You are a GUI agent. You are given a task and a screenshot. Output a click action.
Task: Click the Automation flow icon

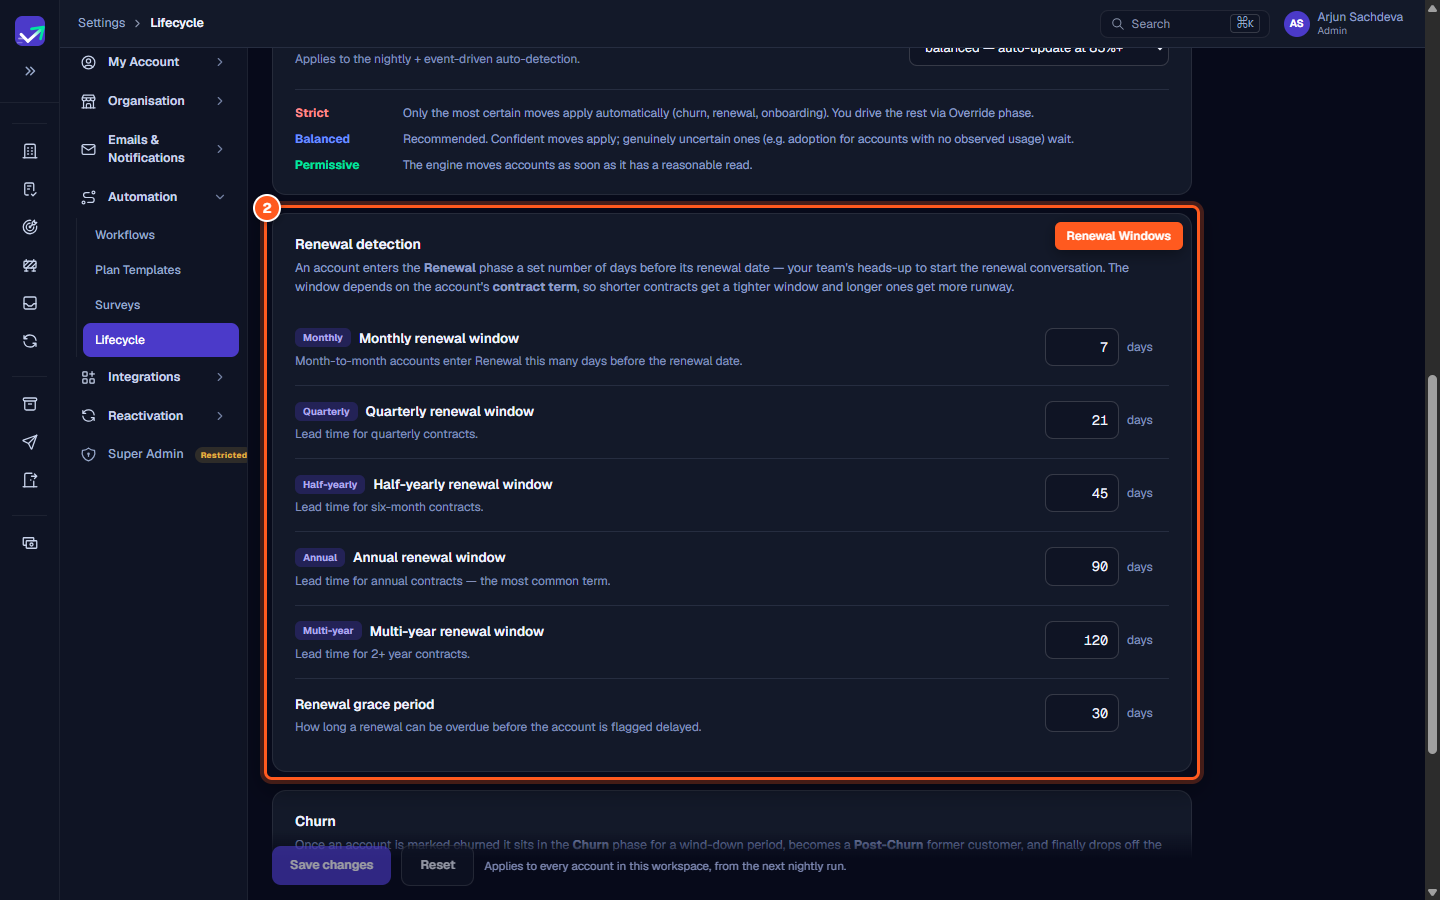(x=88, y=197)
